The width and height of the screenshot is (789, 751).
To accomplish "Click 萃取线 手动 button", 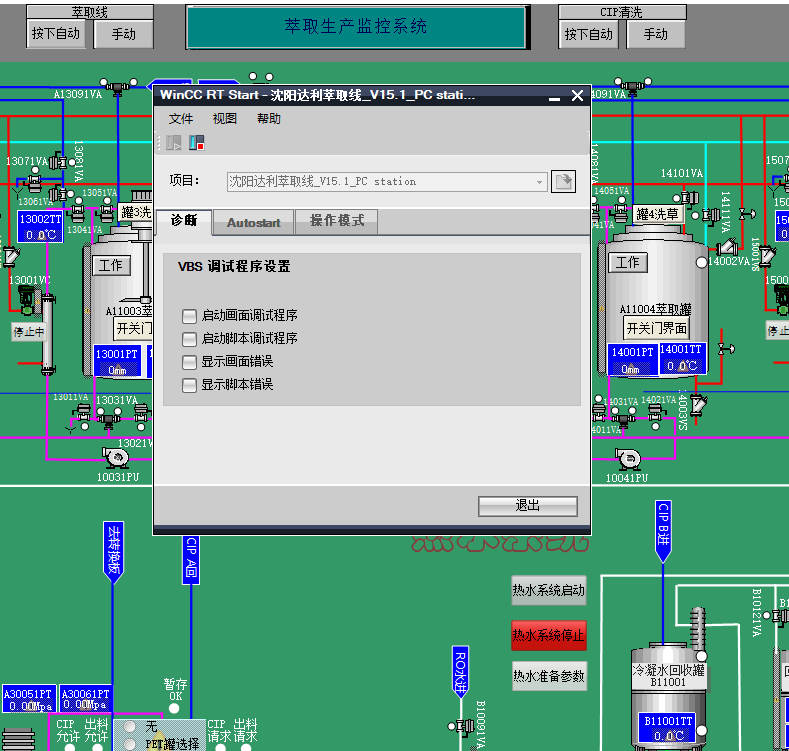I will point(123,34).
